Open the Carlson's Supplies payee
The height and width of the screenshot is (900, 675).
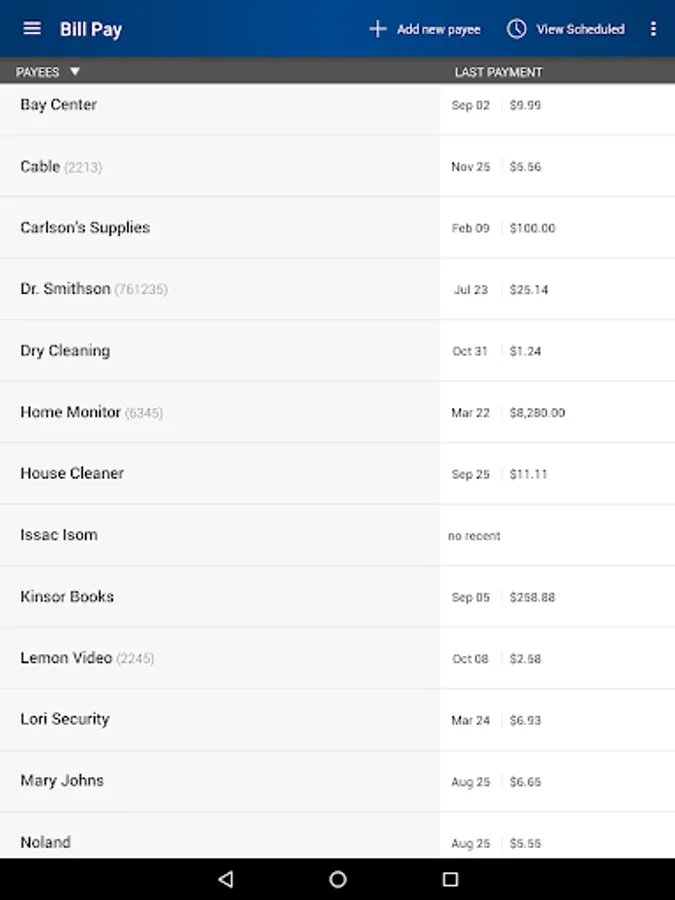click(85, 228)
